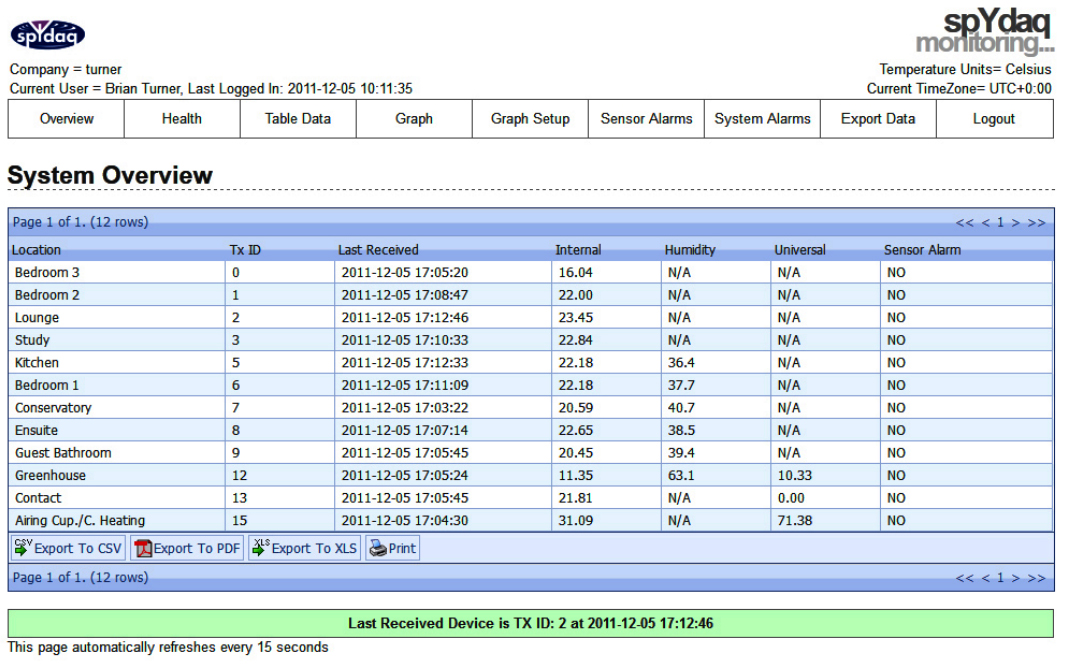Open System Alarms in navigation
This screenshot has height=667, width=1068.
pyautogui.click(x=762, y=119)
